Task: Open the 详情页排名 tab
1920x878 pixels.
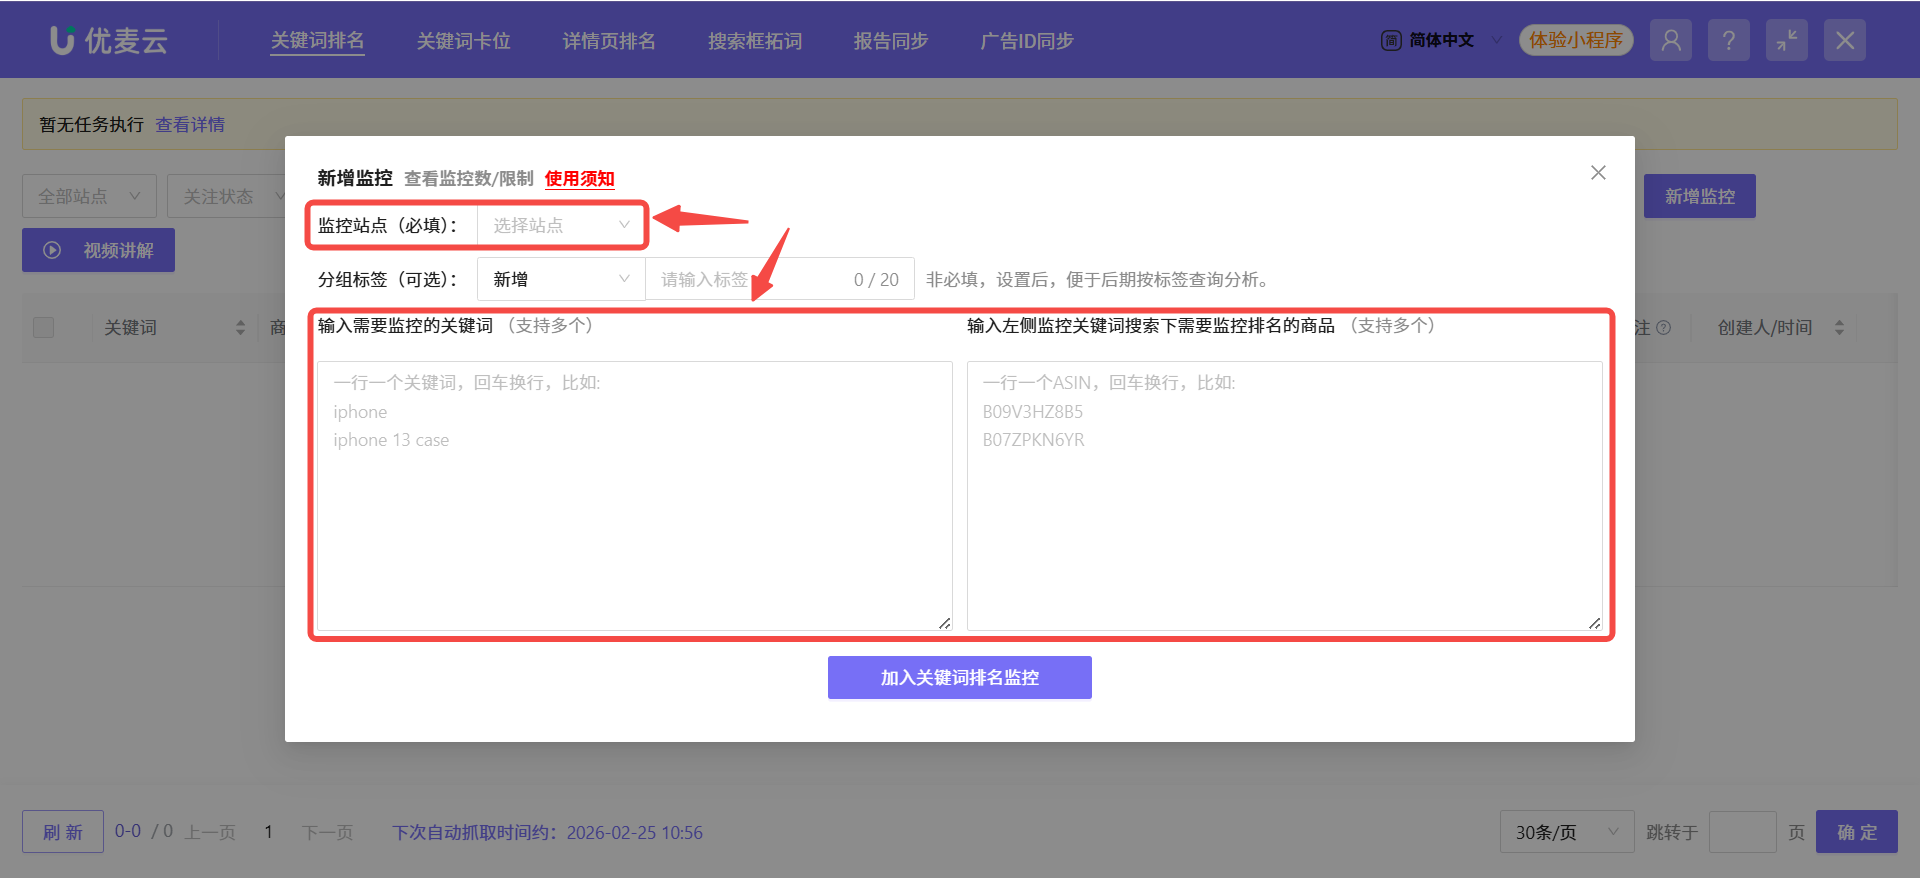Action: point(609,40)
